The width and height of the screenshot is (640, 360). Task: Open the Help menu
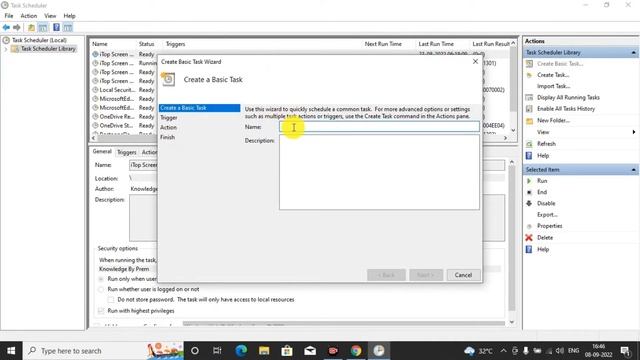tap(69, 16)
